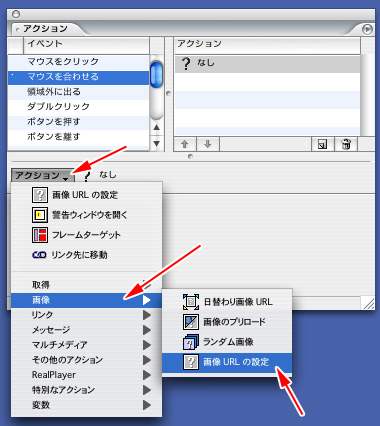380x426 pixels.
Task: Move action up with the up arrow
Action: pos(185,144)
